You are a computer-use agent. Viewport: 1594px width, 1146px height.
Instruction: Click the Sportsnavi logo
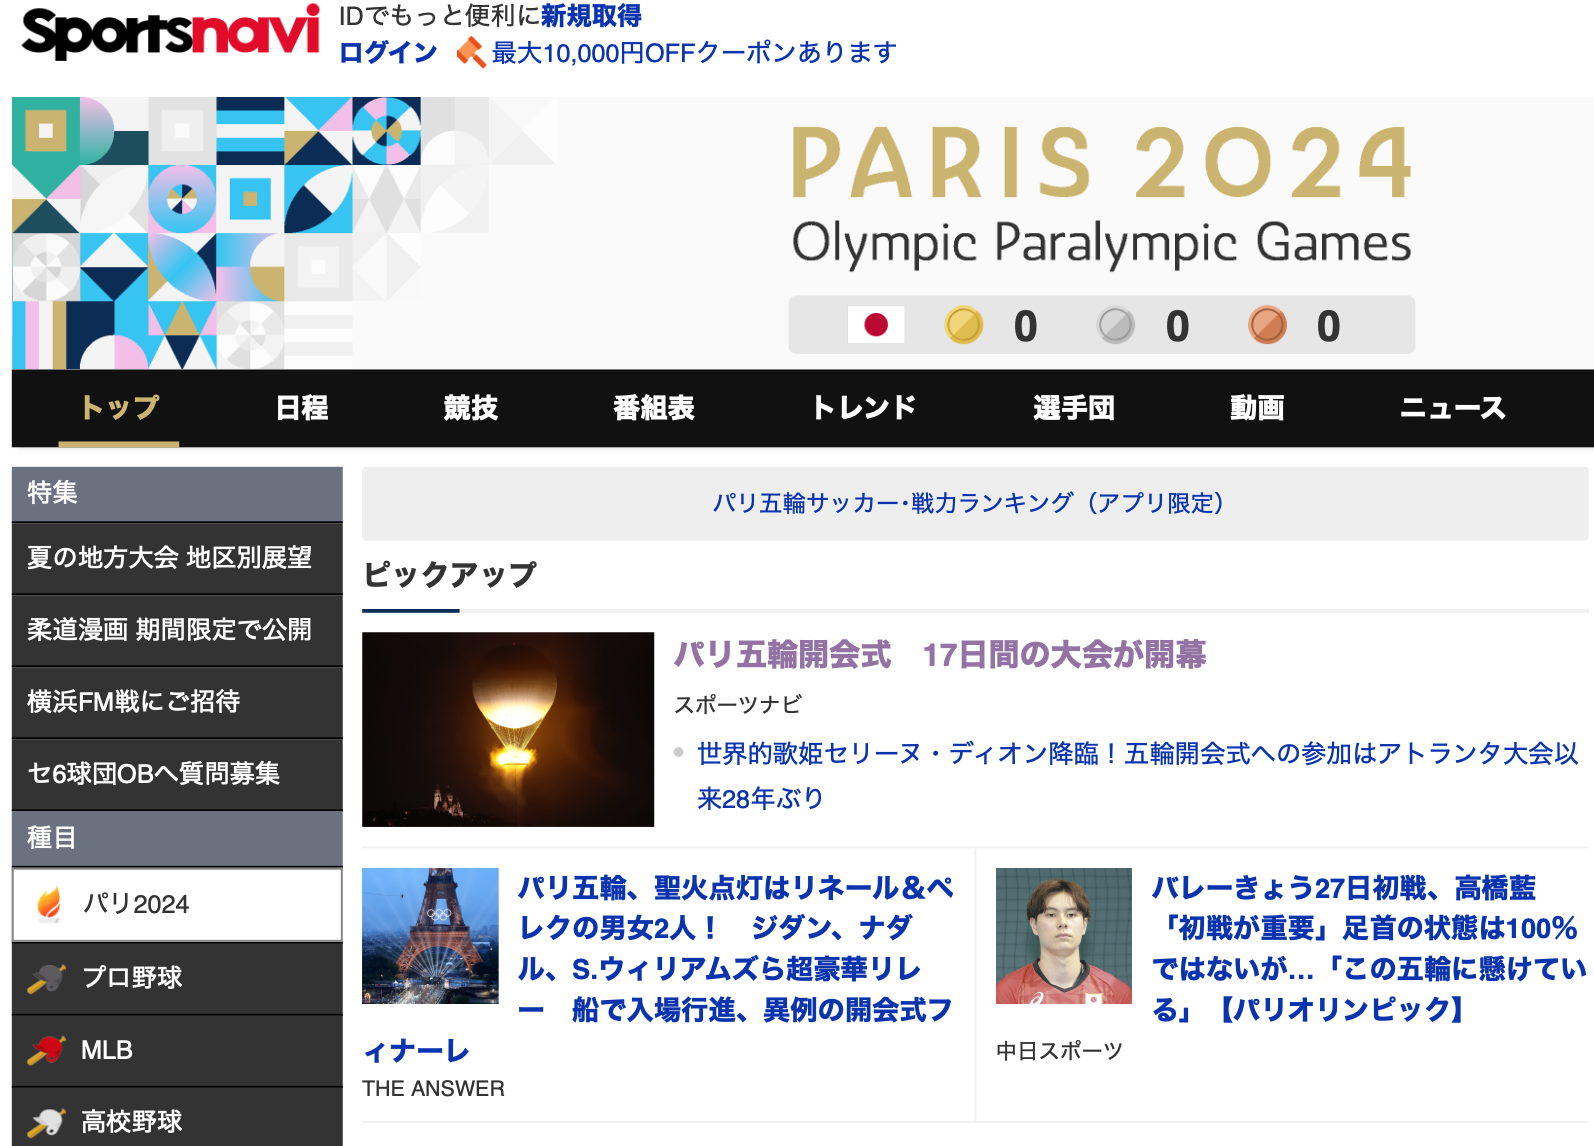[x=170, y=33]
